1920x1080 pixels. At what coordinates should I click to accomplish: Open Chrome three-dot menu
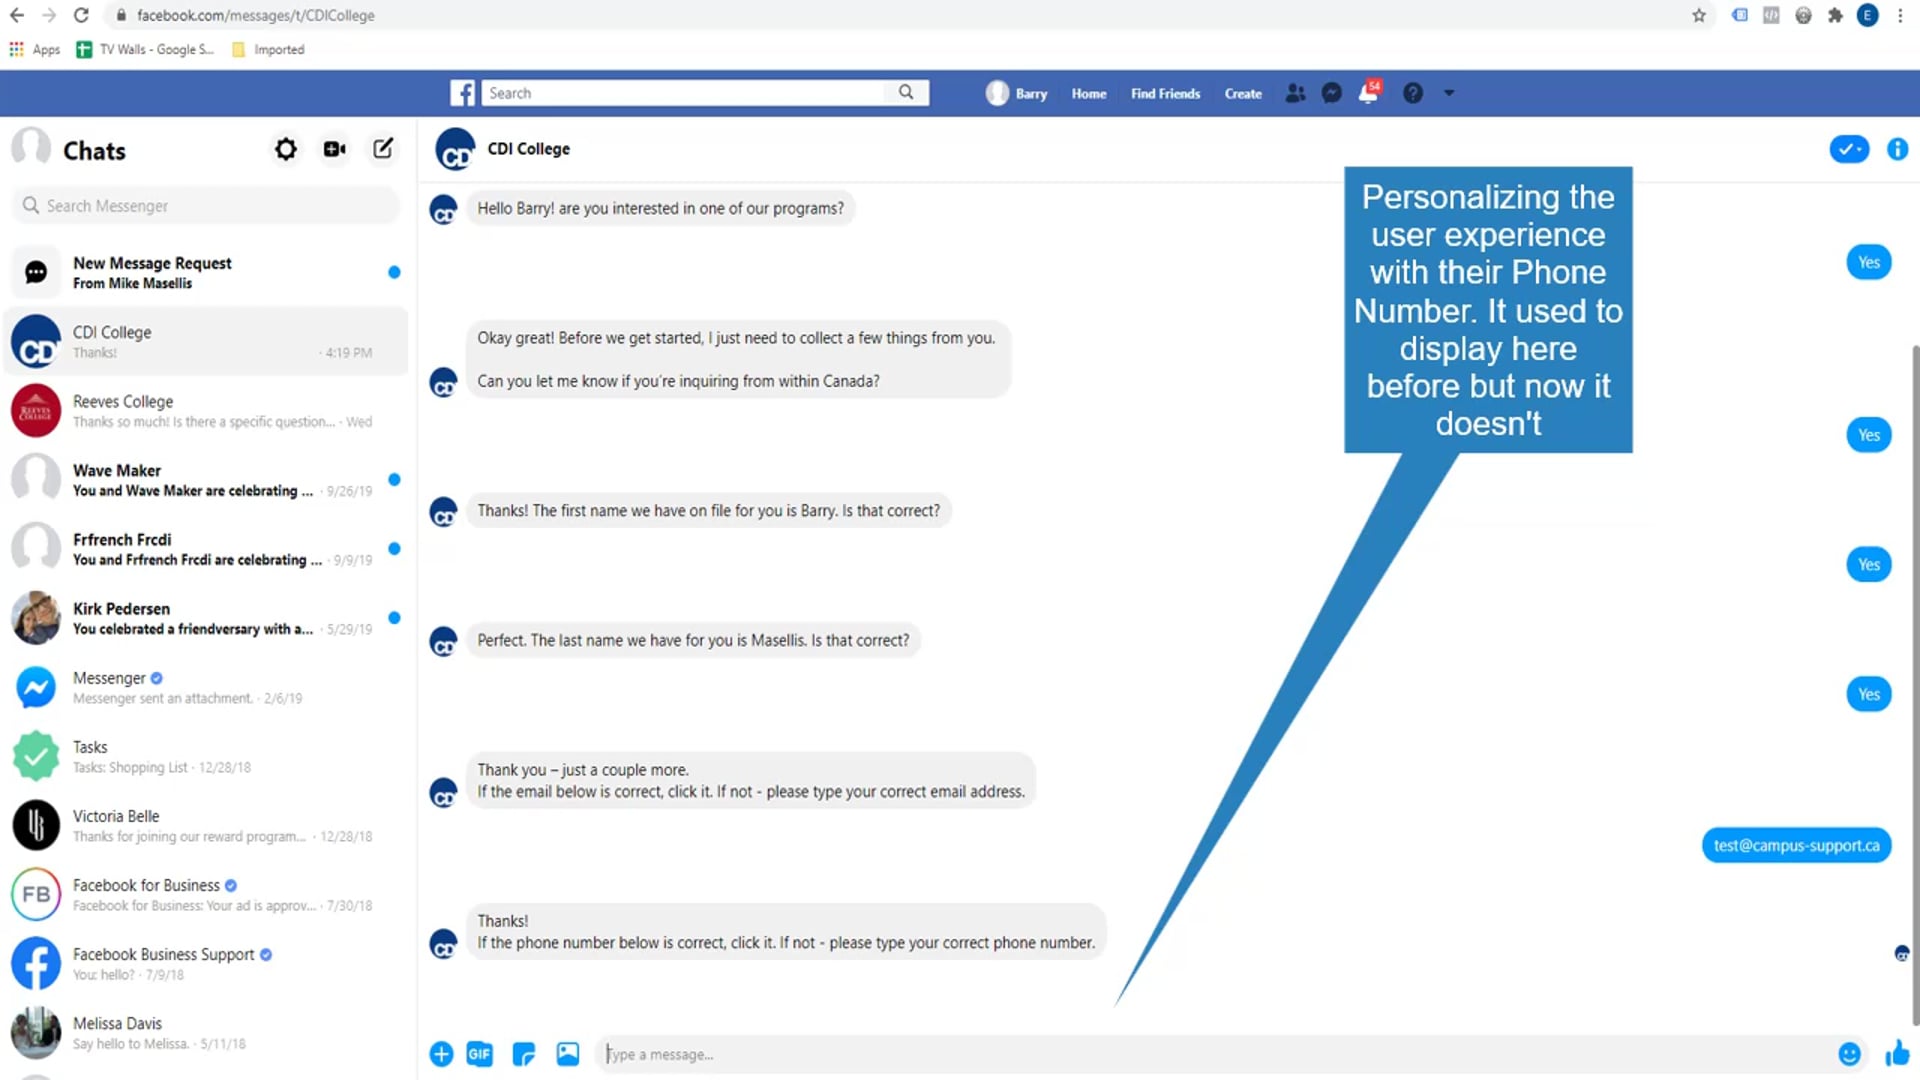tap(1900, 15)
